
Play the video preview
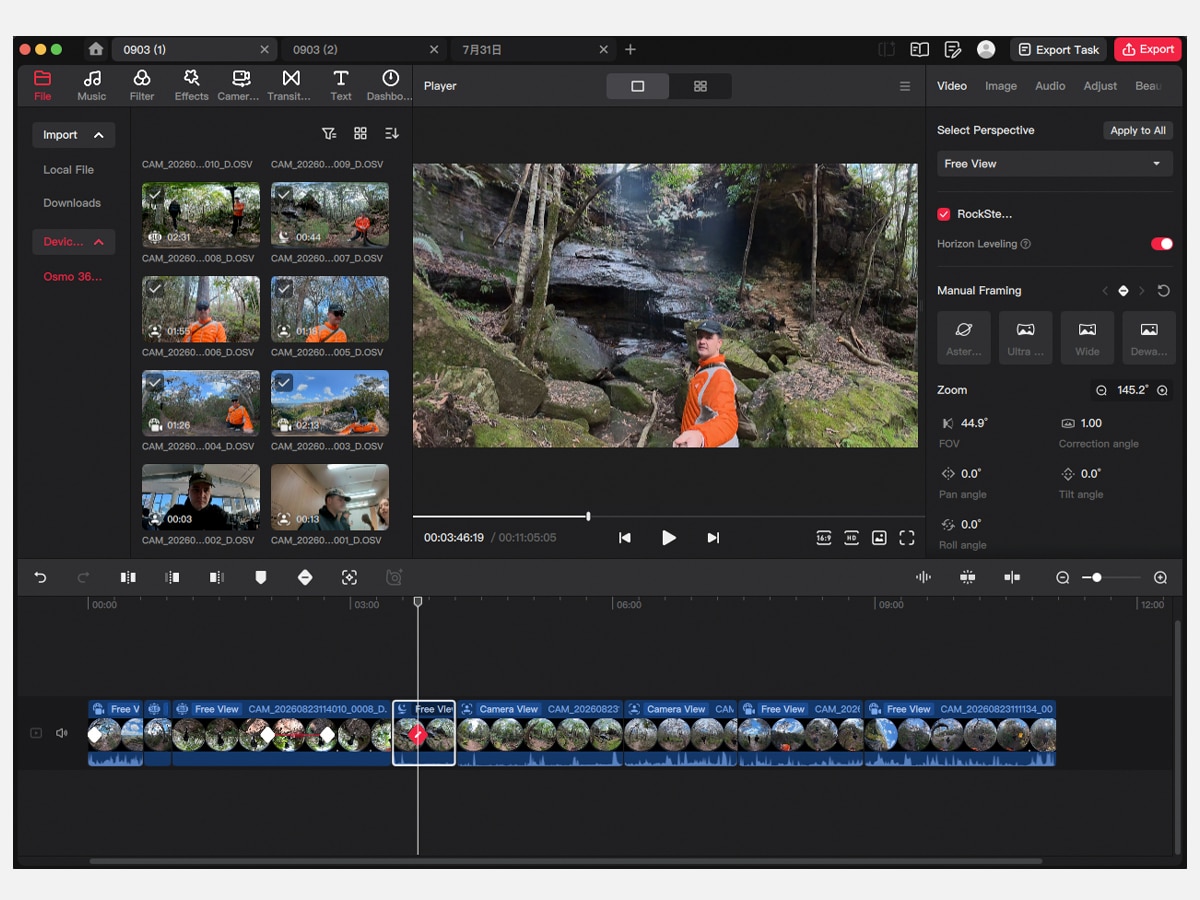[669, 538]
